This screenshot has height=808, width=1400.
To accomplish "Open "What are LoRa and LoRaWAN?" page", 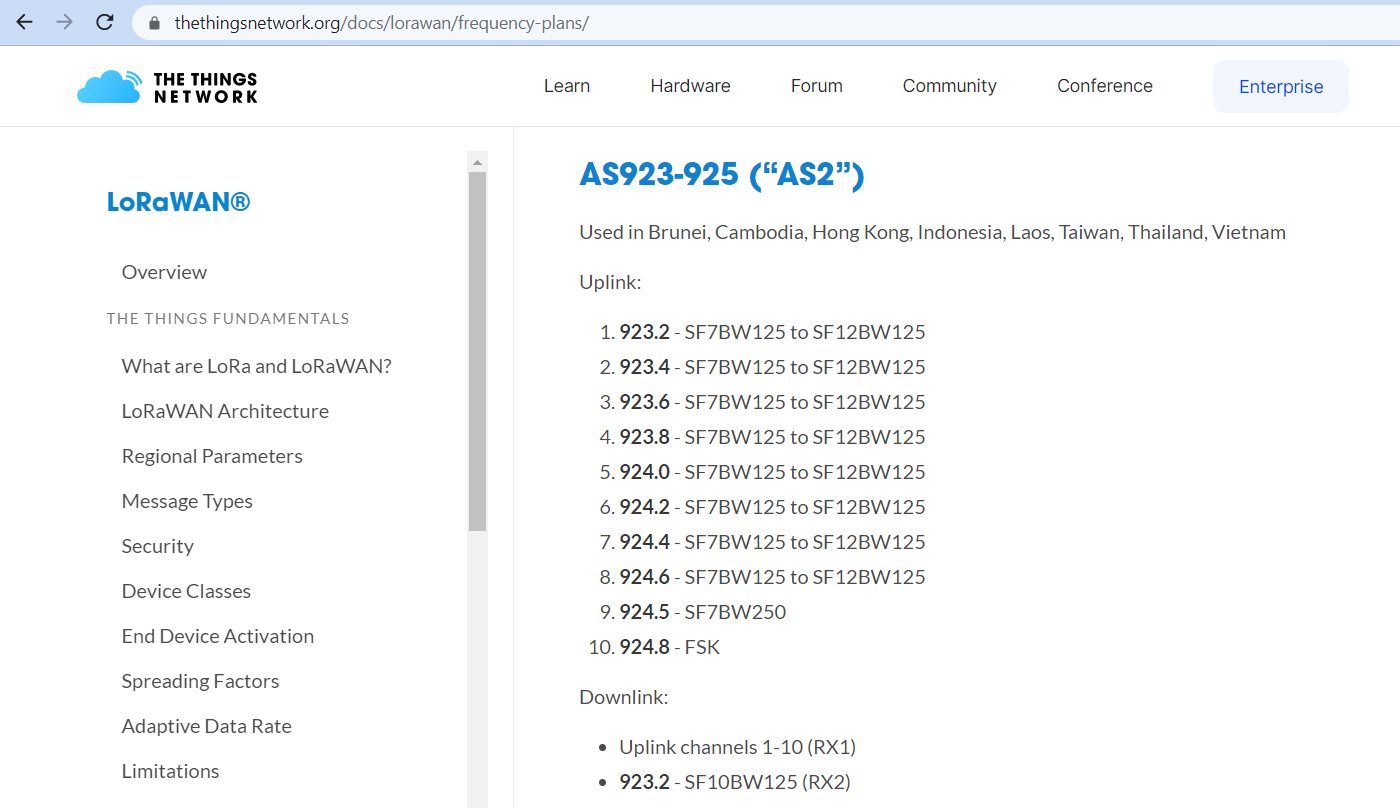I will 257,366.
